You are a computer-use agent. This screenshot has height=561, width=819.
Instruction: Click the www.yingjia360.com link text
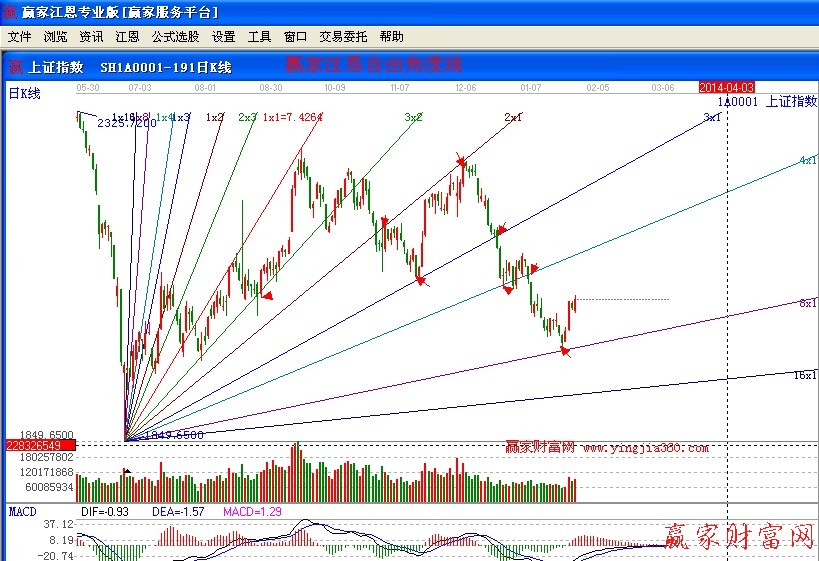click(646, 448)
